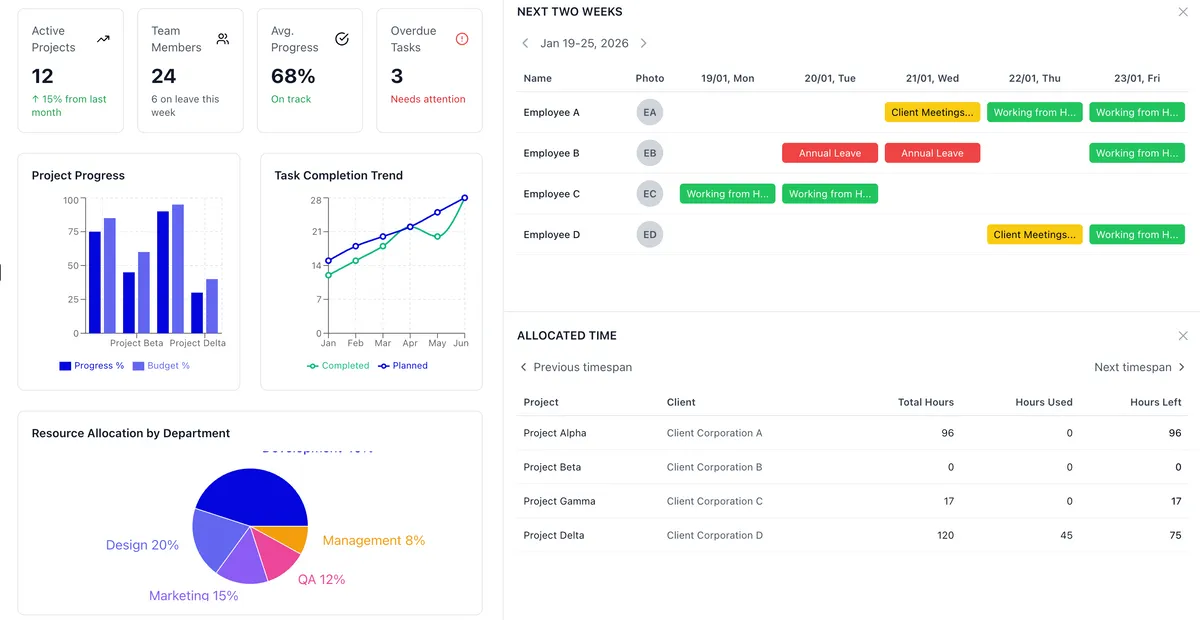
Task: Click the people icon on Team Members card
Action: tap(223, 39)
